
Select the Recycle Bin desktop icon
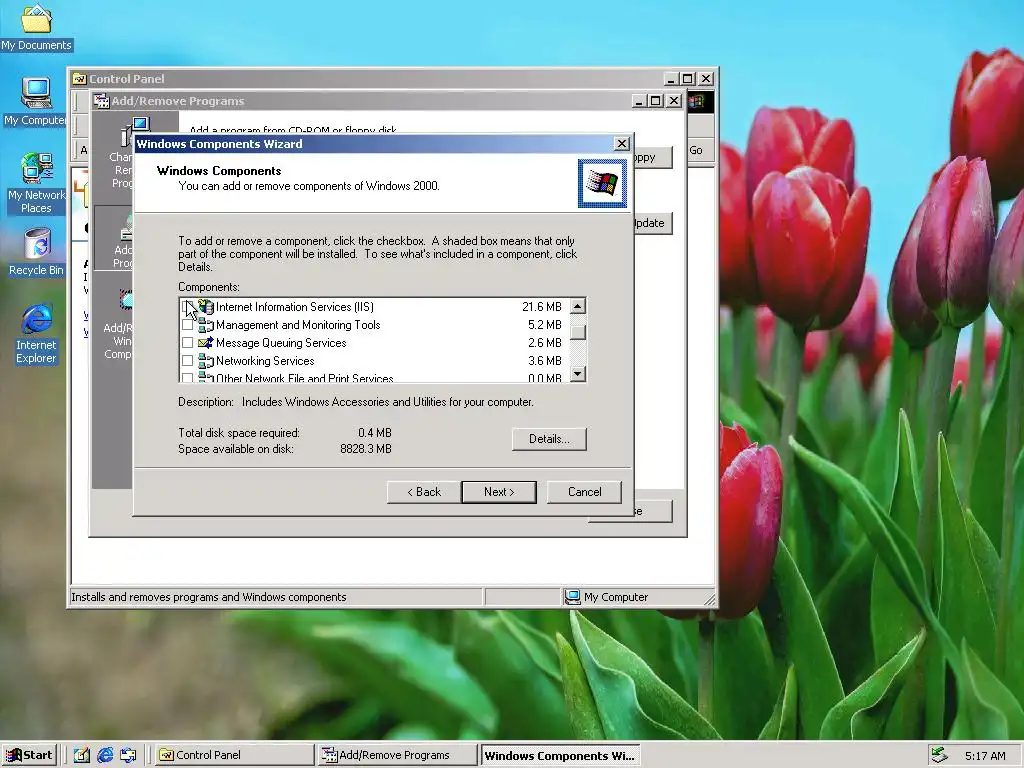37,252
